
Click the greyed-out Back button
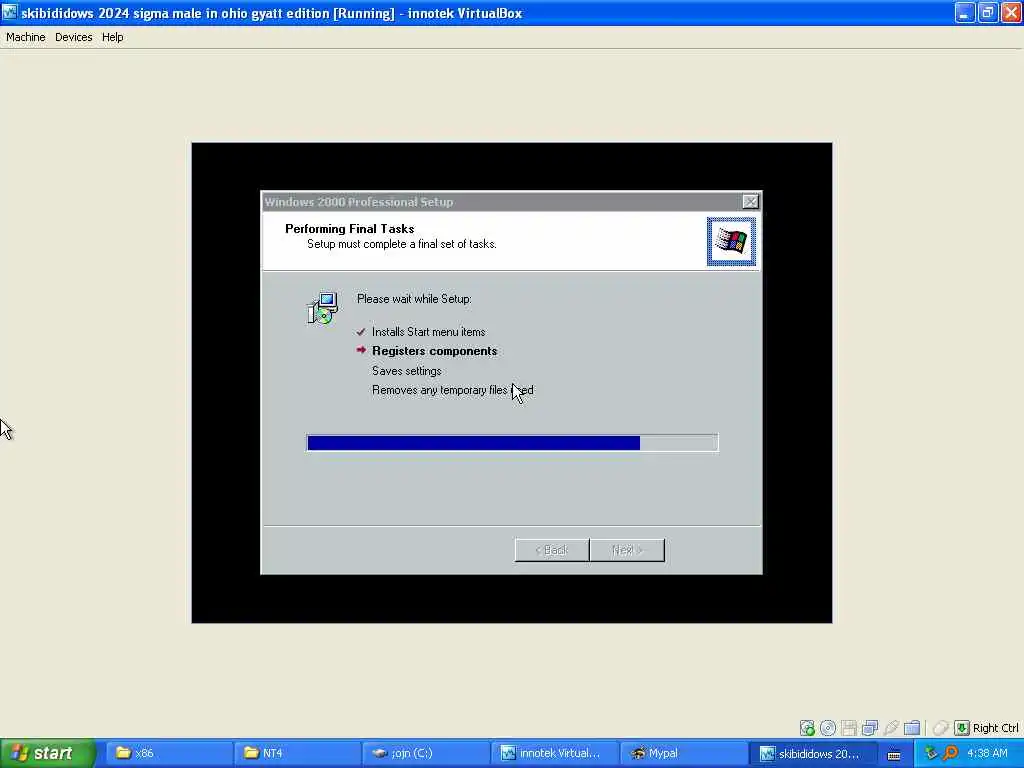coord(552,550)
